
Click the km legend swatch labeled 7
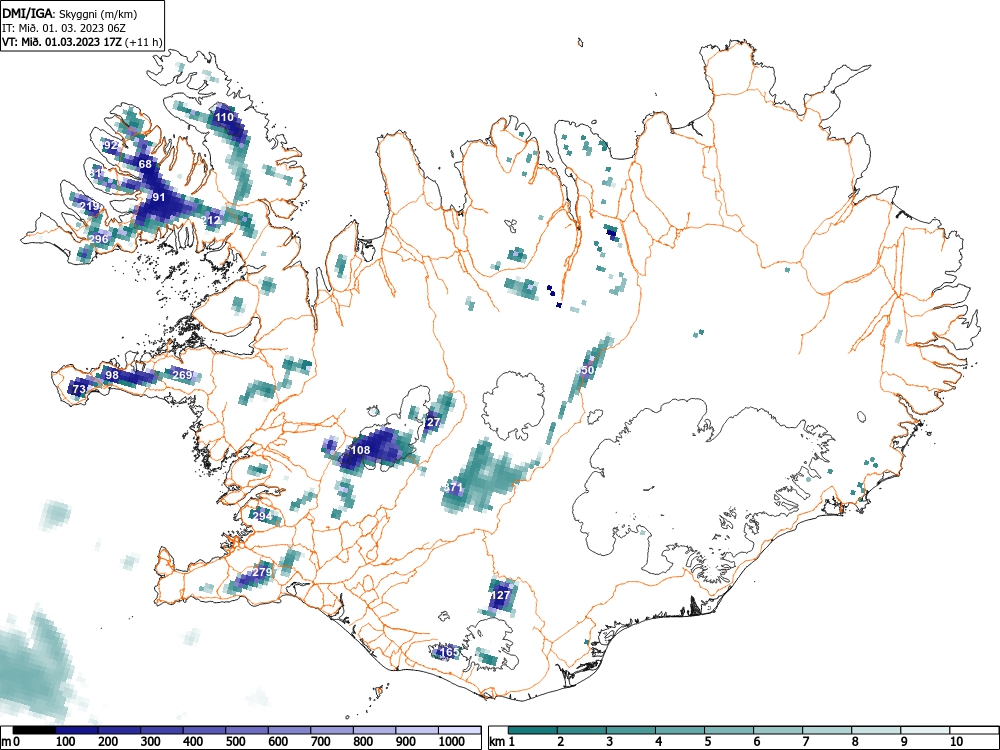pos(827,730)
